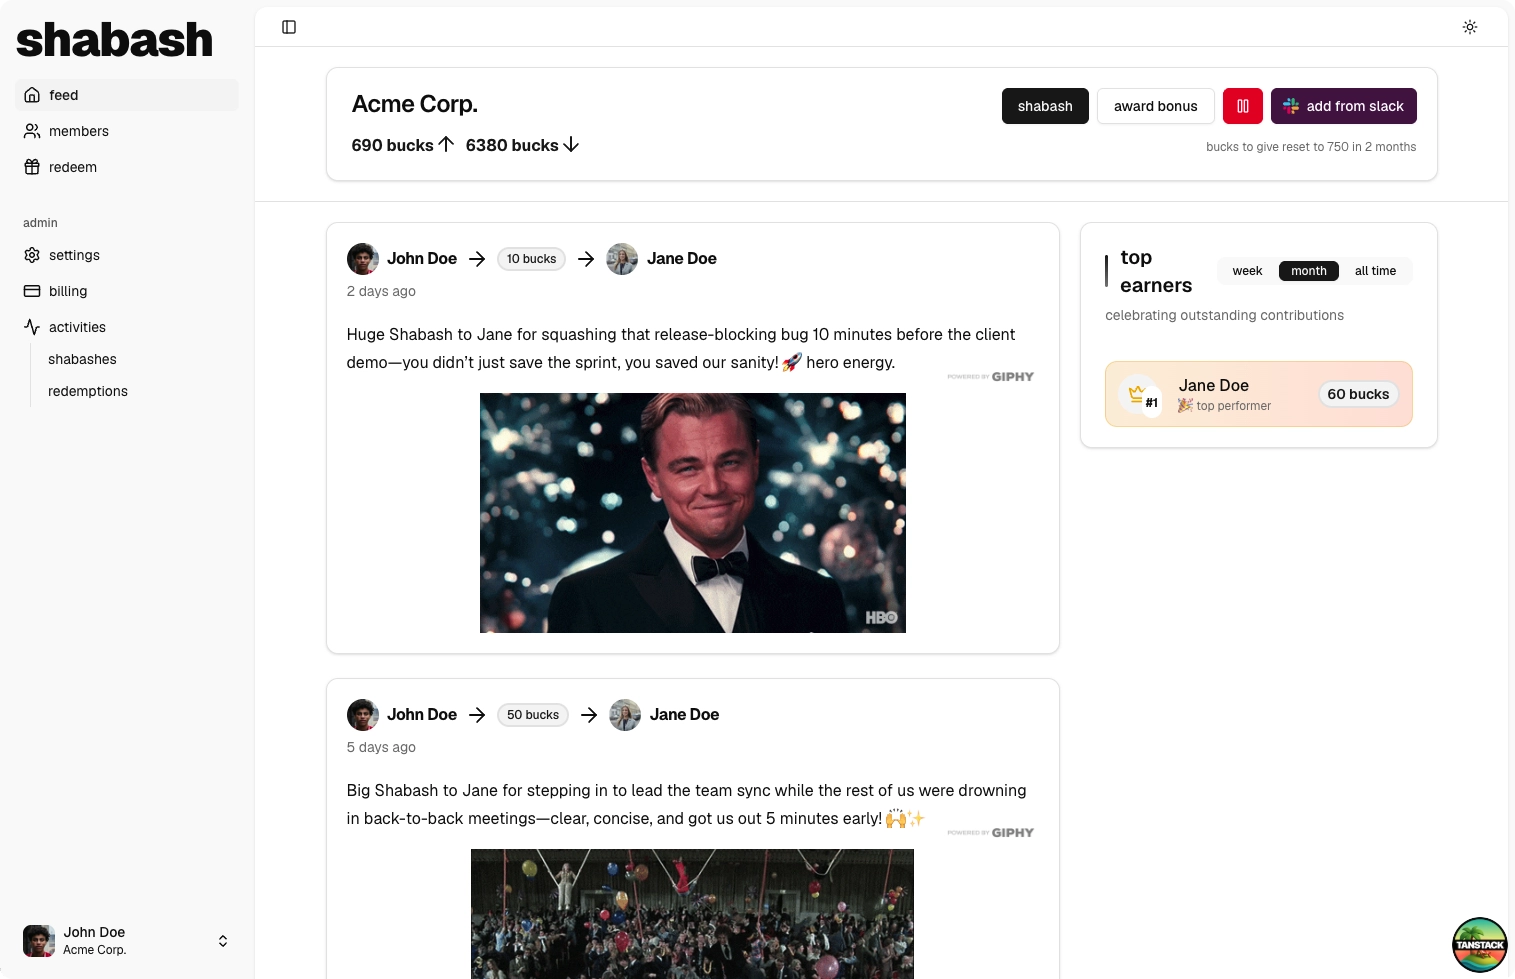The width and height of the screenshot is (1515, 979).
Task: Click the 50 bucks badge
Action: (x=533, y=715)
